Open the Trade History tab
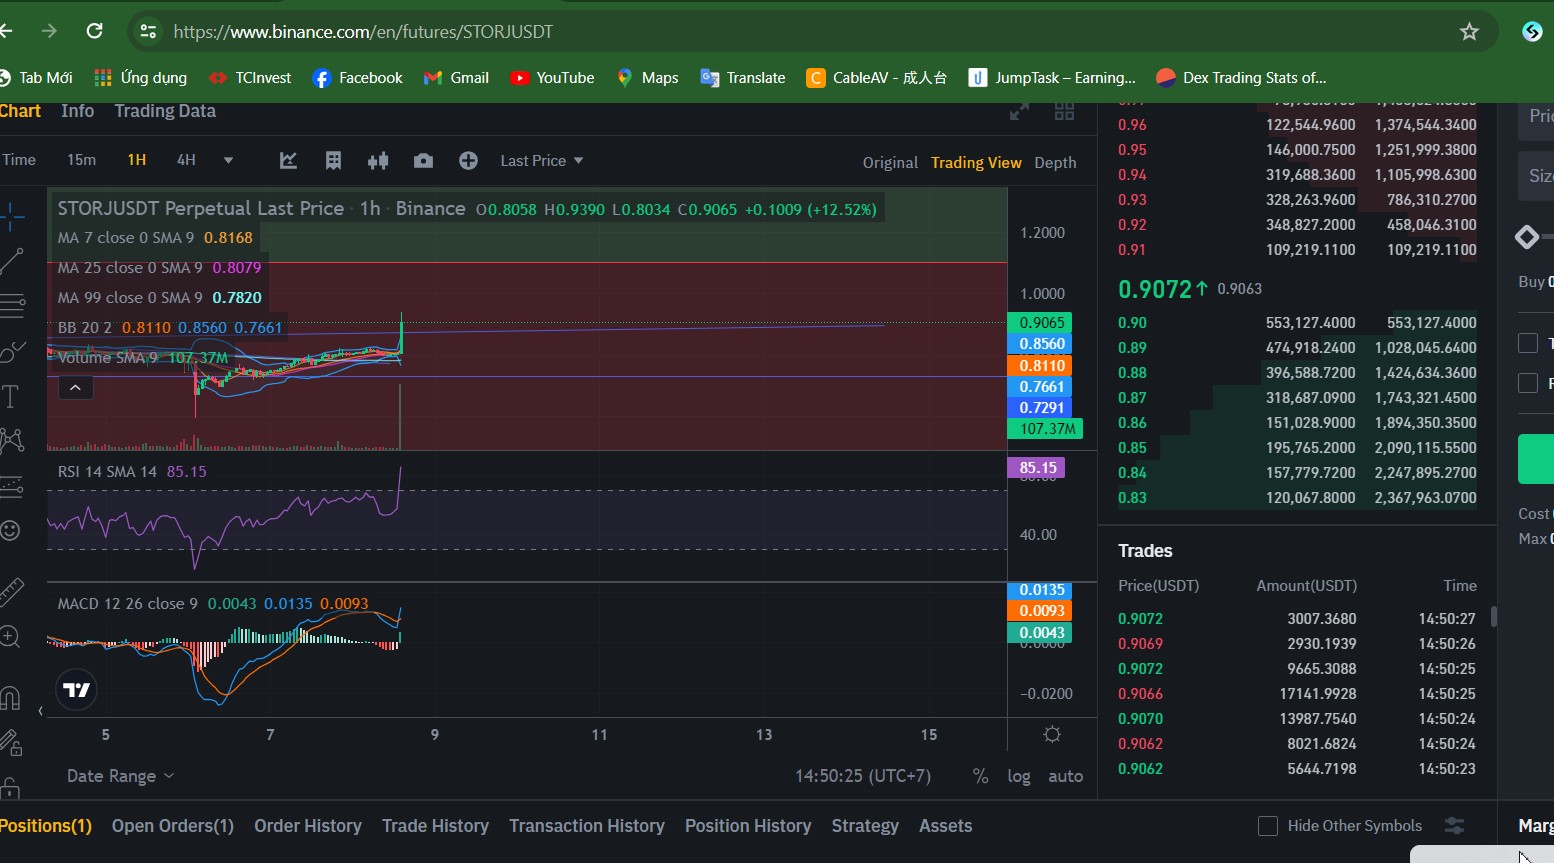Image resolution: width=1554 pixels, height=863 pixels. pyautogui.click(x=435, y=826)
